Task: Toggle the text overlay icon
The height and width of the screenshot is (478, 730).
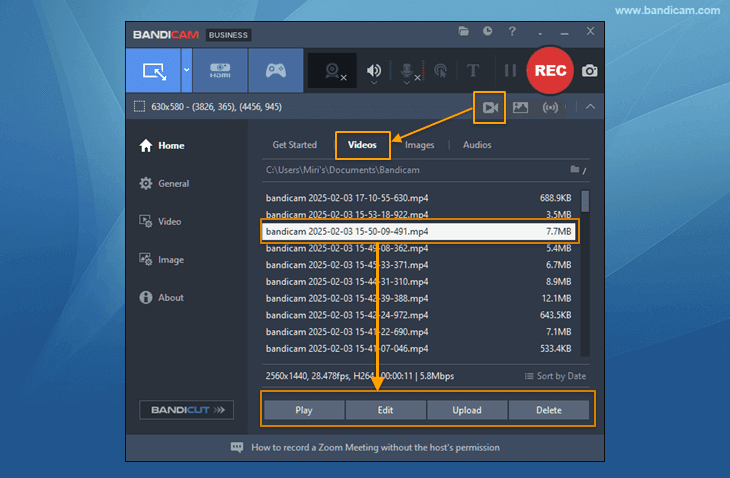Action: 473,71
